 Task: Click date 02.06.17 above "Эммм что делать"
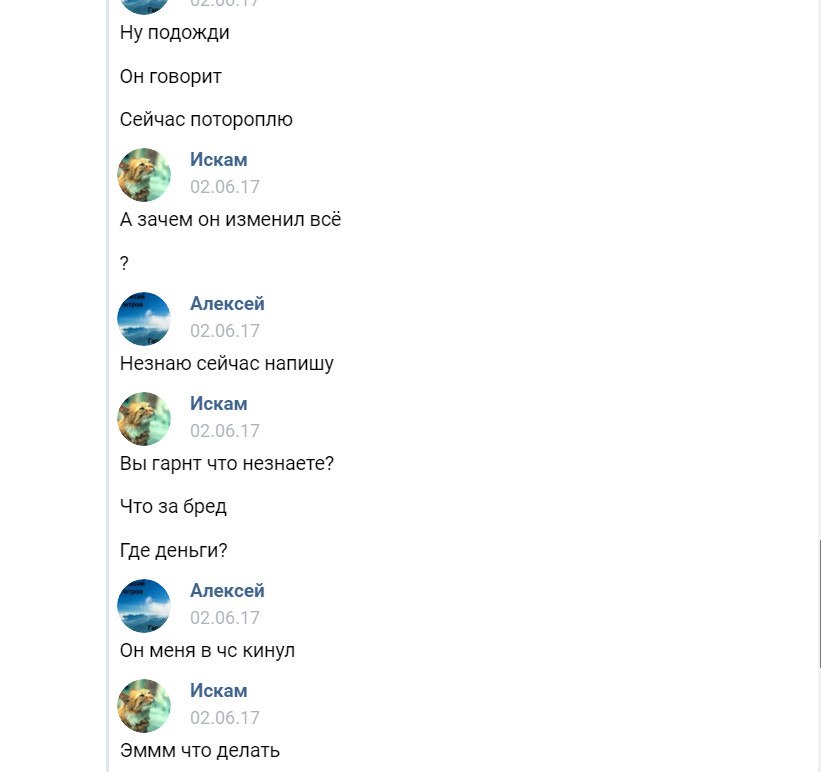click(225, 718)
